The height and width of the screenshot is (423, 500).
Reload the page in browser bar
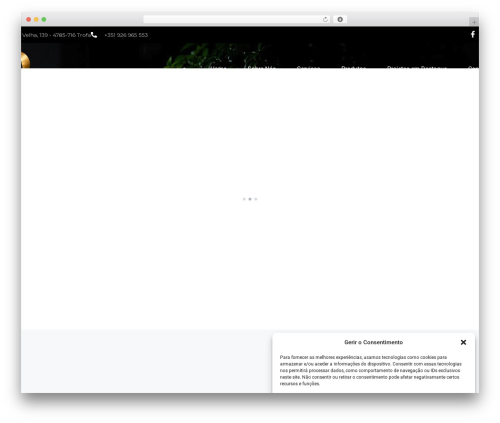click(x=325, y=20)
